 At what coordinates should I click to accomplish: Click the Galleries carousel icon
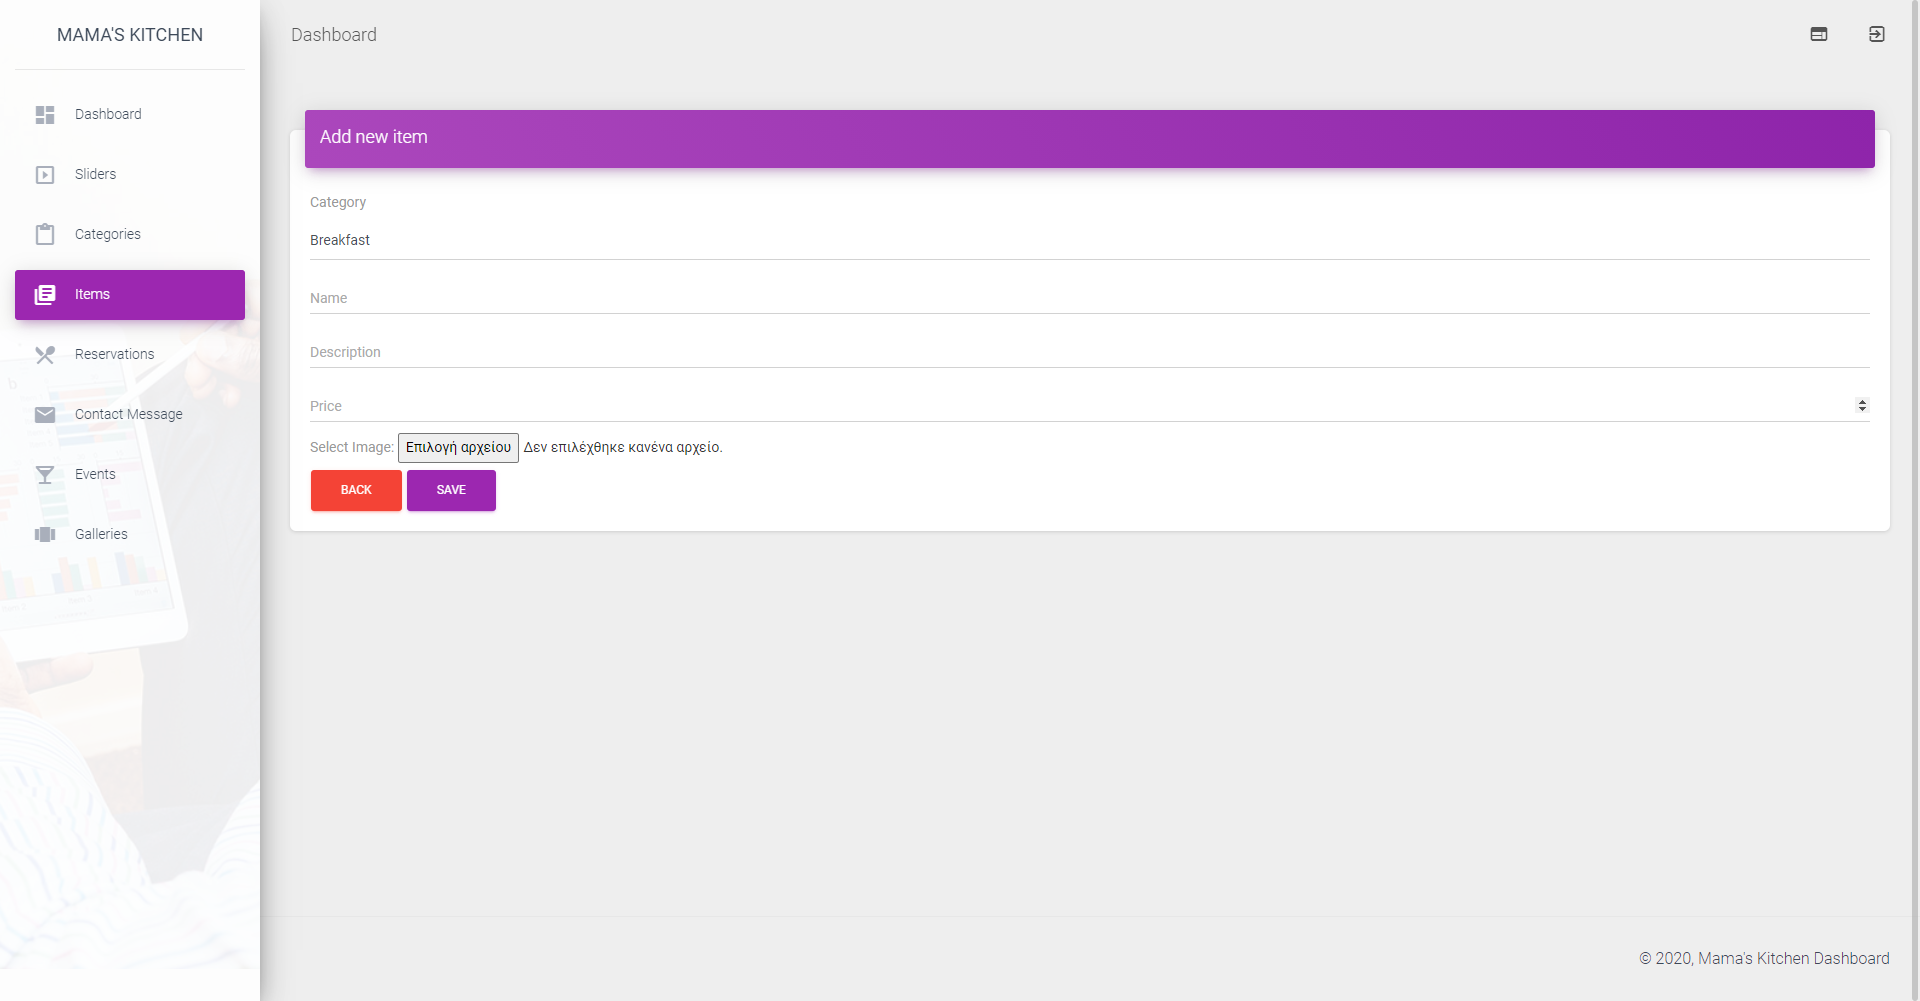45,535
